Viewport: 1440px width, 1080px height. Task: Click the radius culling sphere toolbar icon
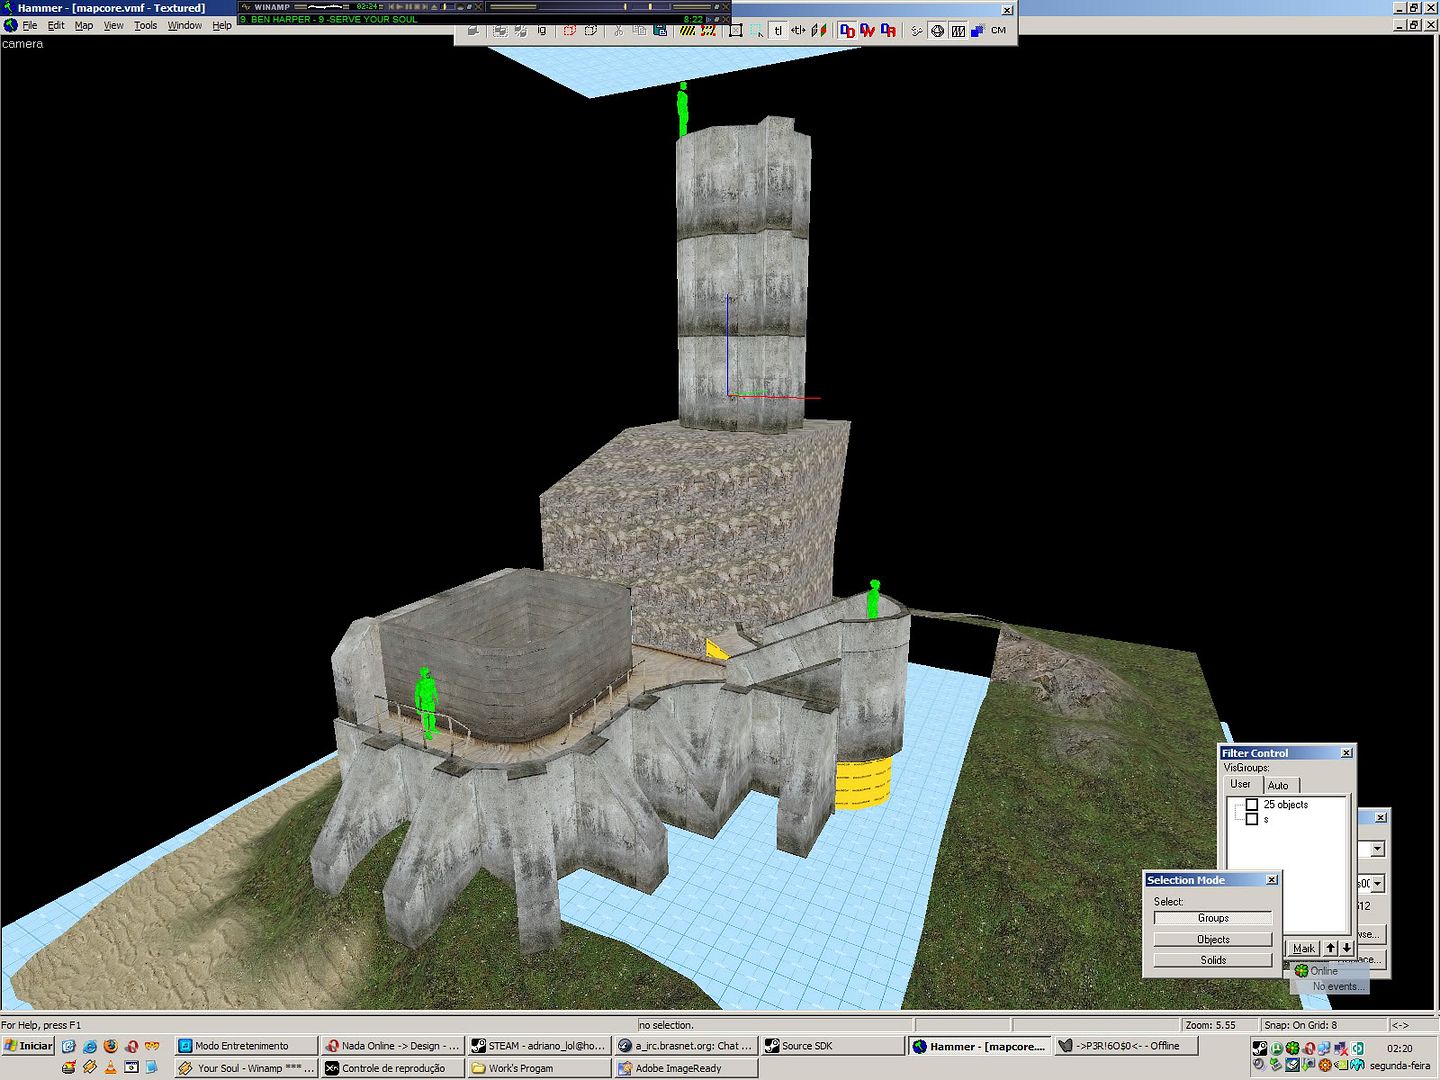point(937,30)
